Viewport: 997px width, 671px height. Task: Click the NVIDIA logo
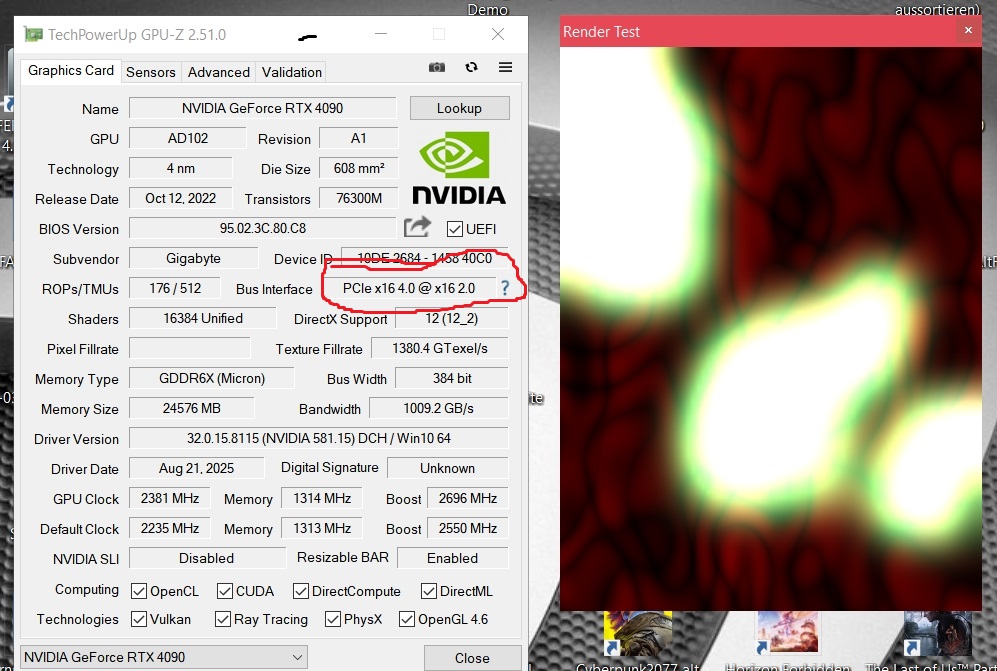459,168
